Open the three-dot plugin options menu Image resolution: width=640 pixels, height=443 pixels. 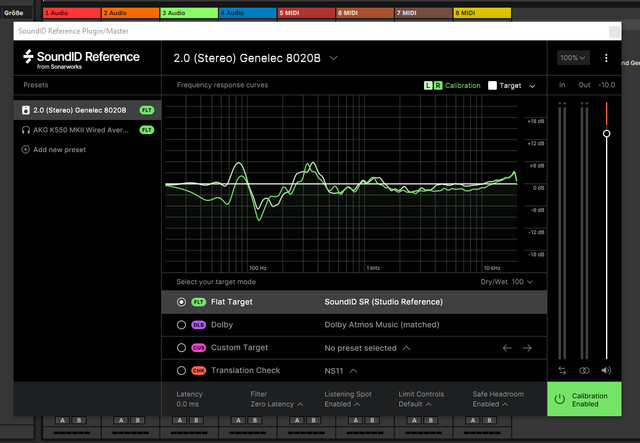point(606,58)
